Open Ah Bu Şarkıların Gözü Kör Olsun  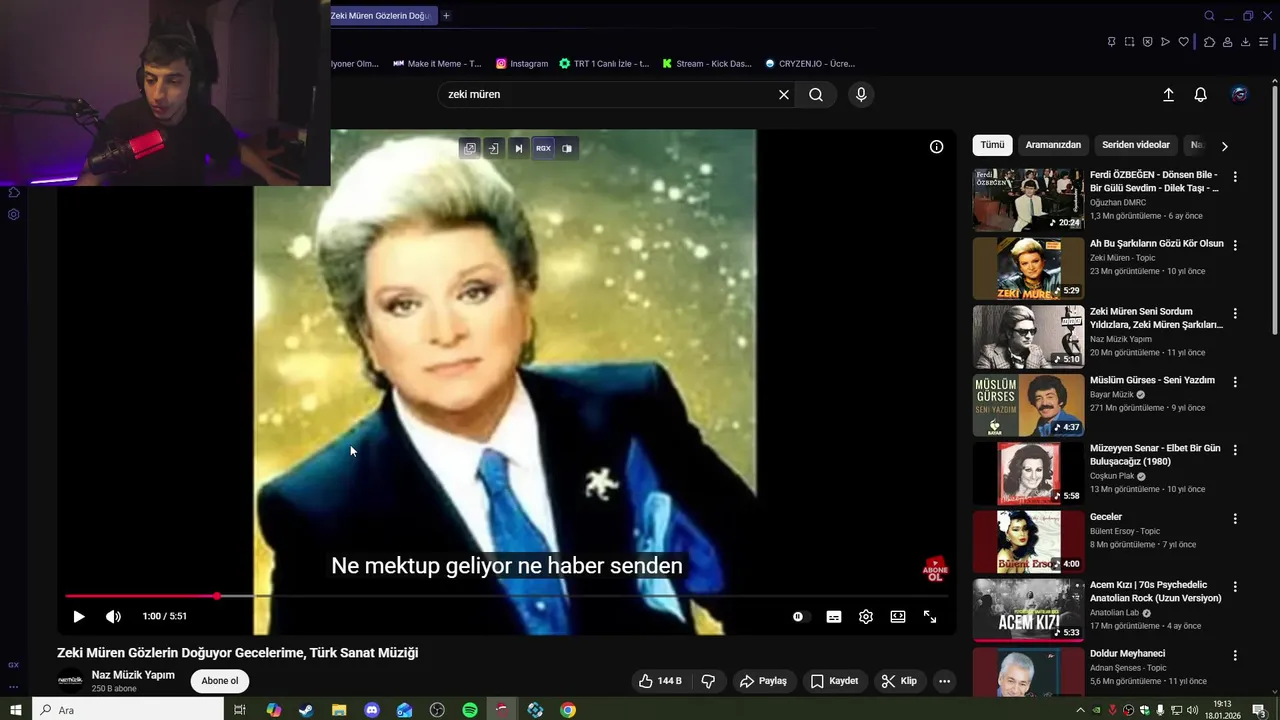[1157, 244]
